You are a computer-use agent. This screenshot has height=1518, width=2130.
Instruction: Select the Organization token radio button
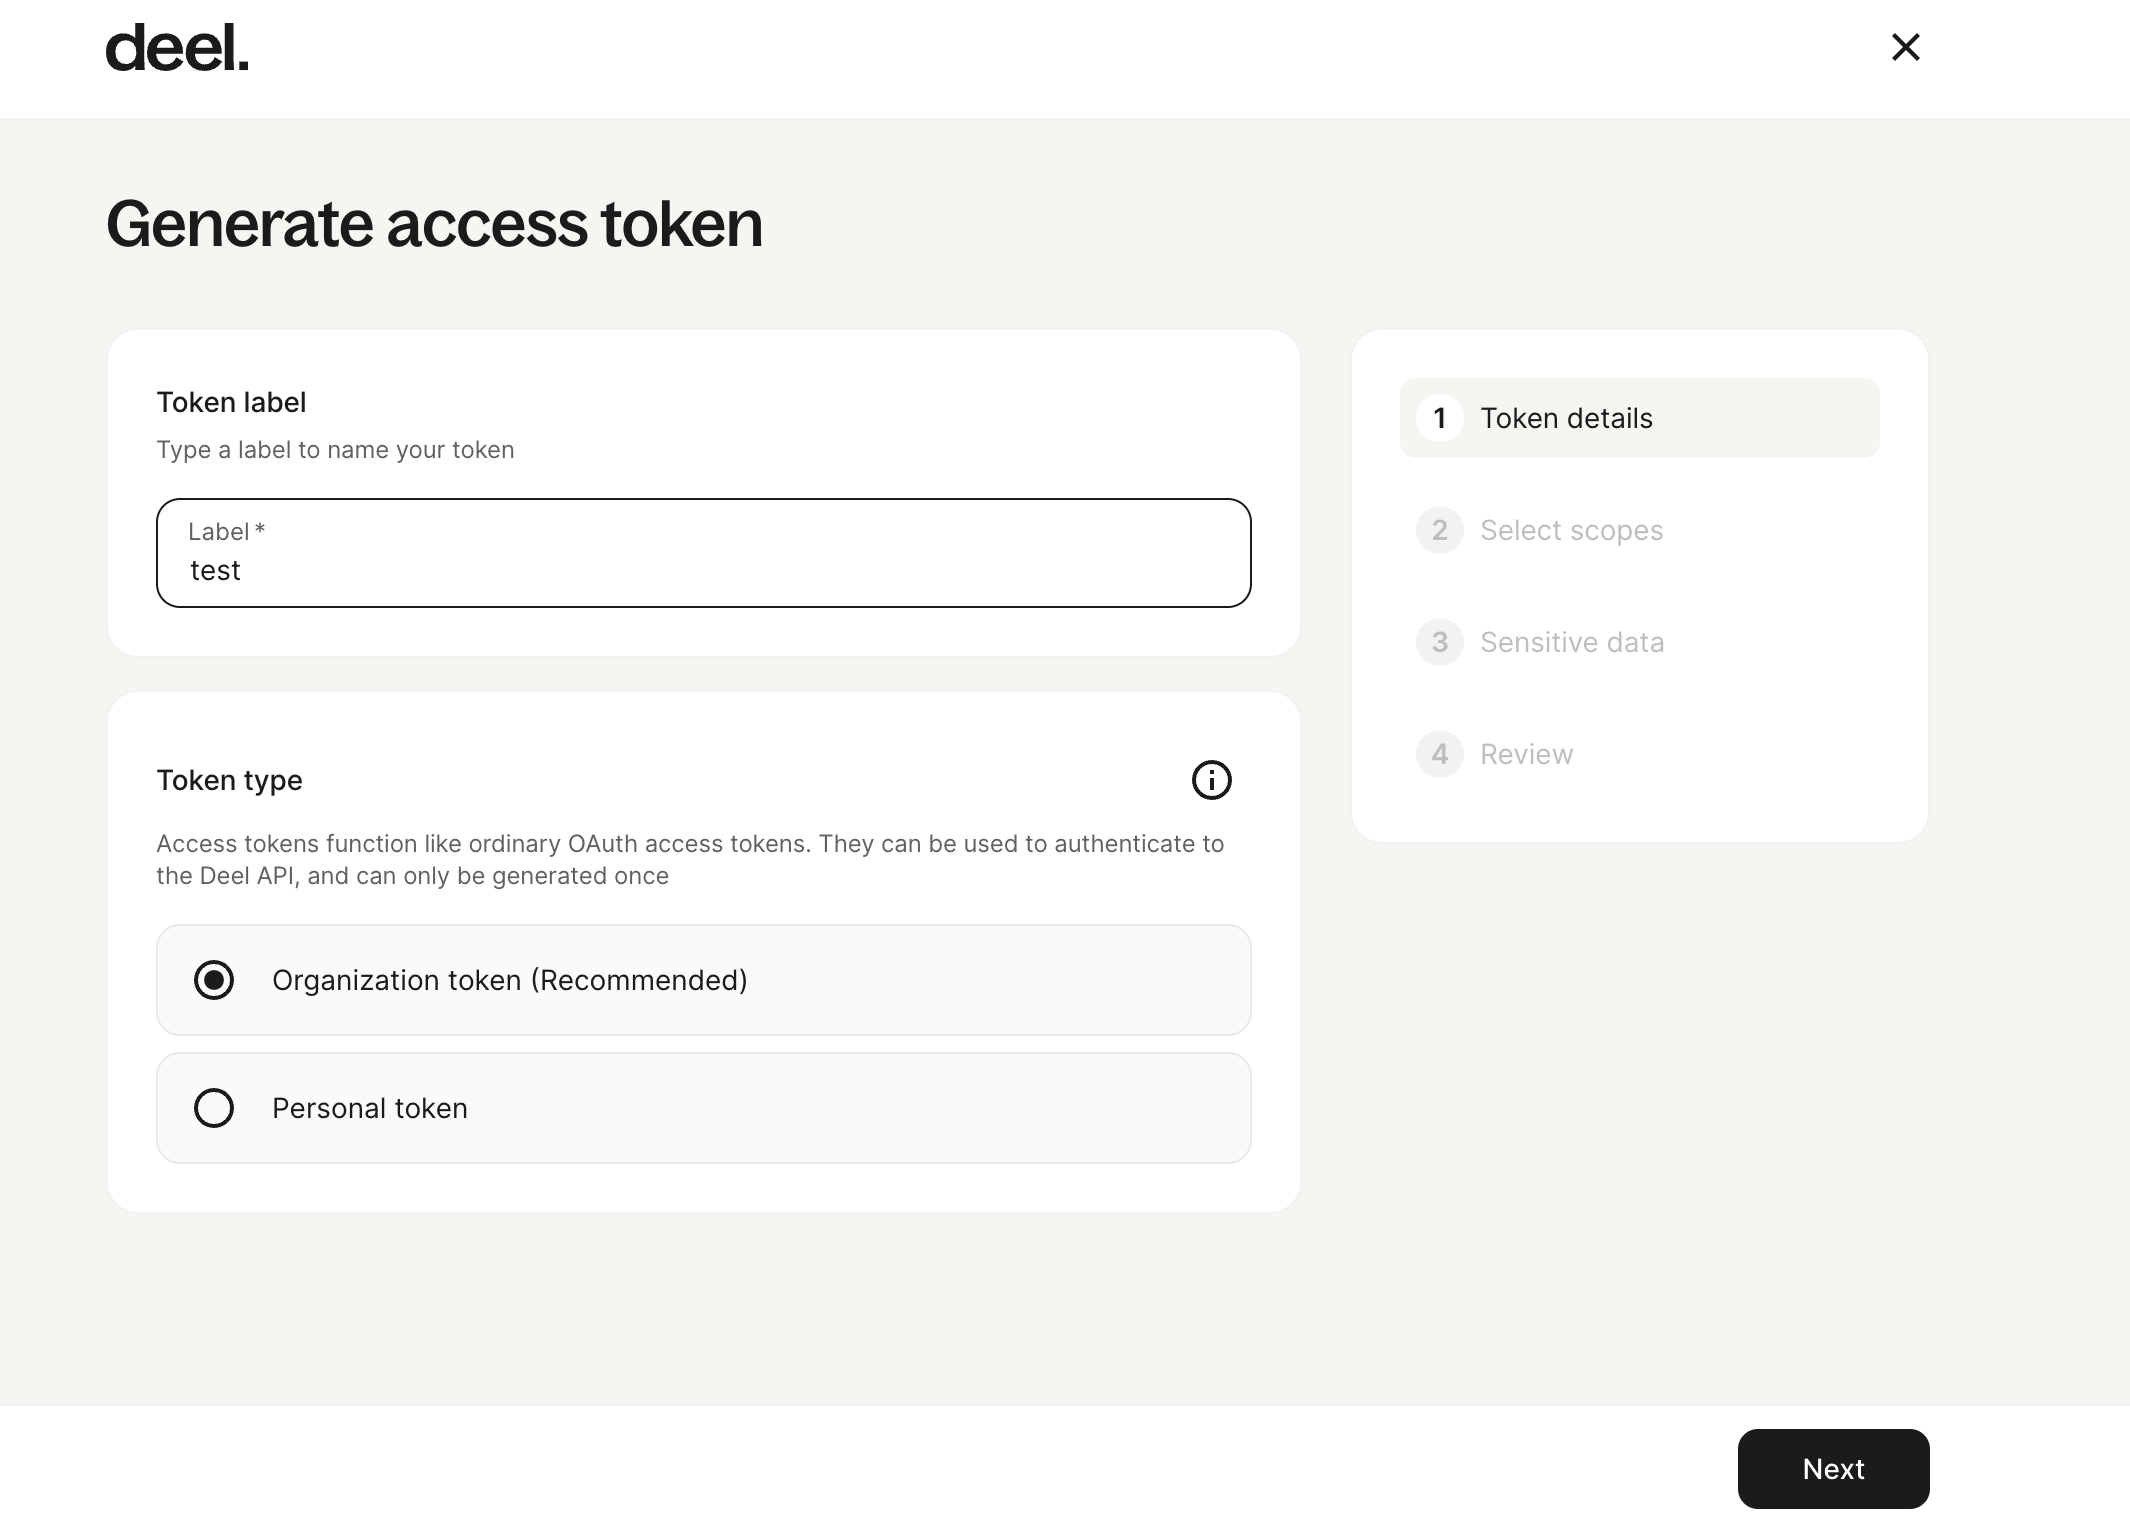click(x=214, y=980)
